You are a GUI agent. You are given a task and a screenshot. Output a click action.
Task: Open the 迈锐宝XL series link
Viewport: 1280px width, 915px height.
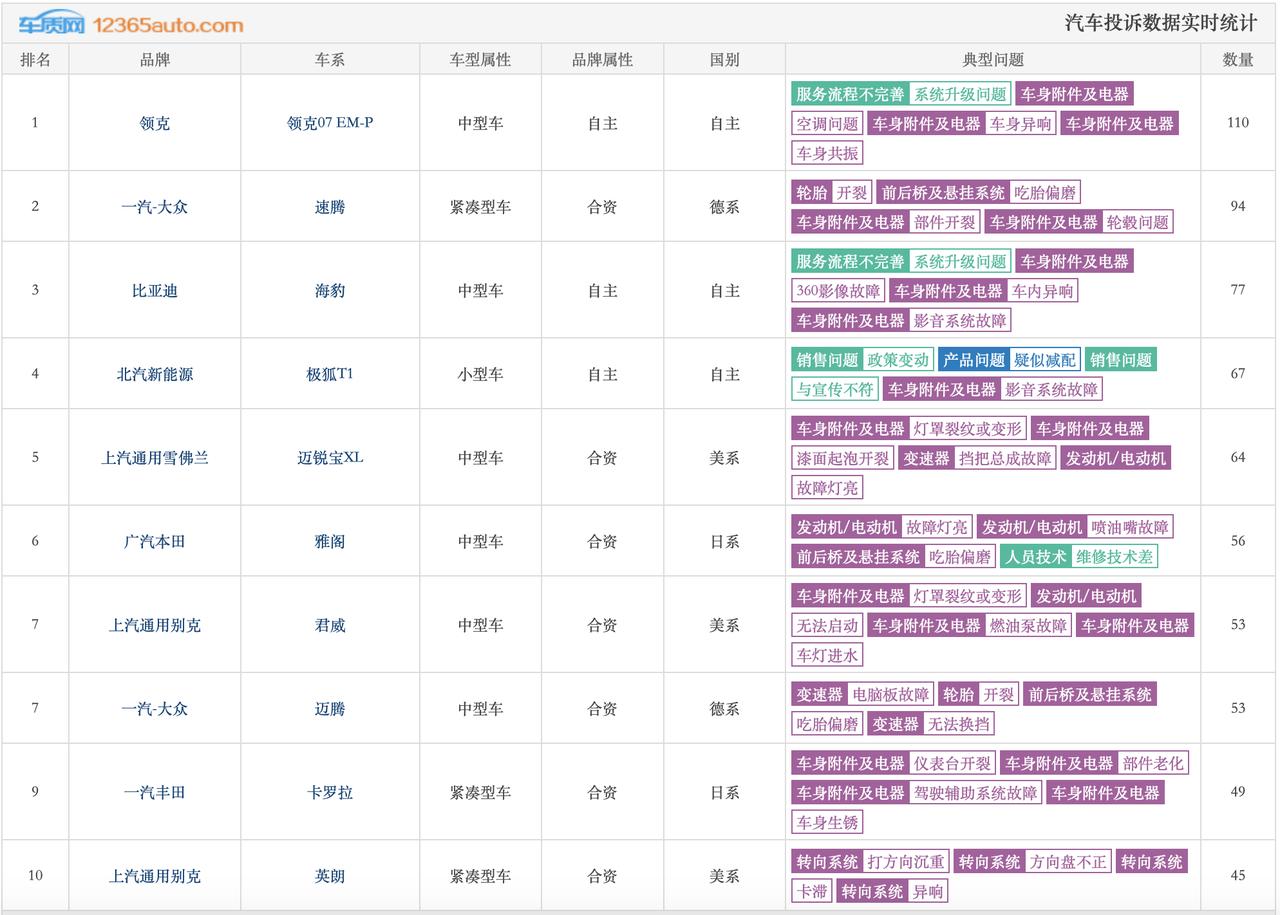pyautogui.click(x=329, y=458)
